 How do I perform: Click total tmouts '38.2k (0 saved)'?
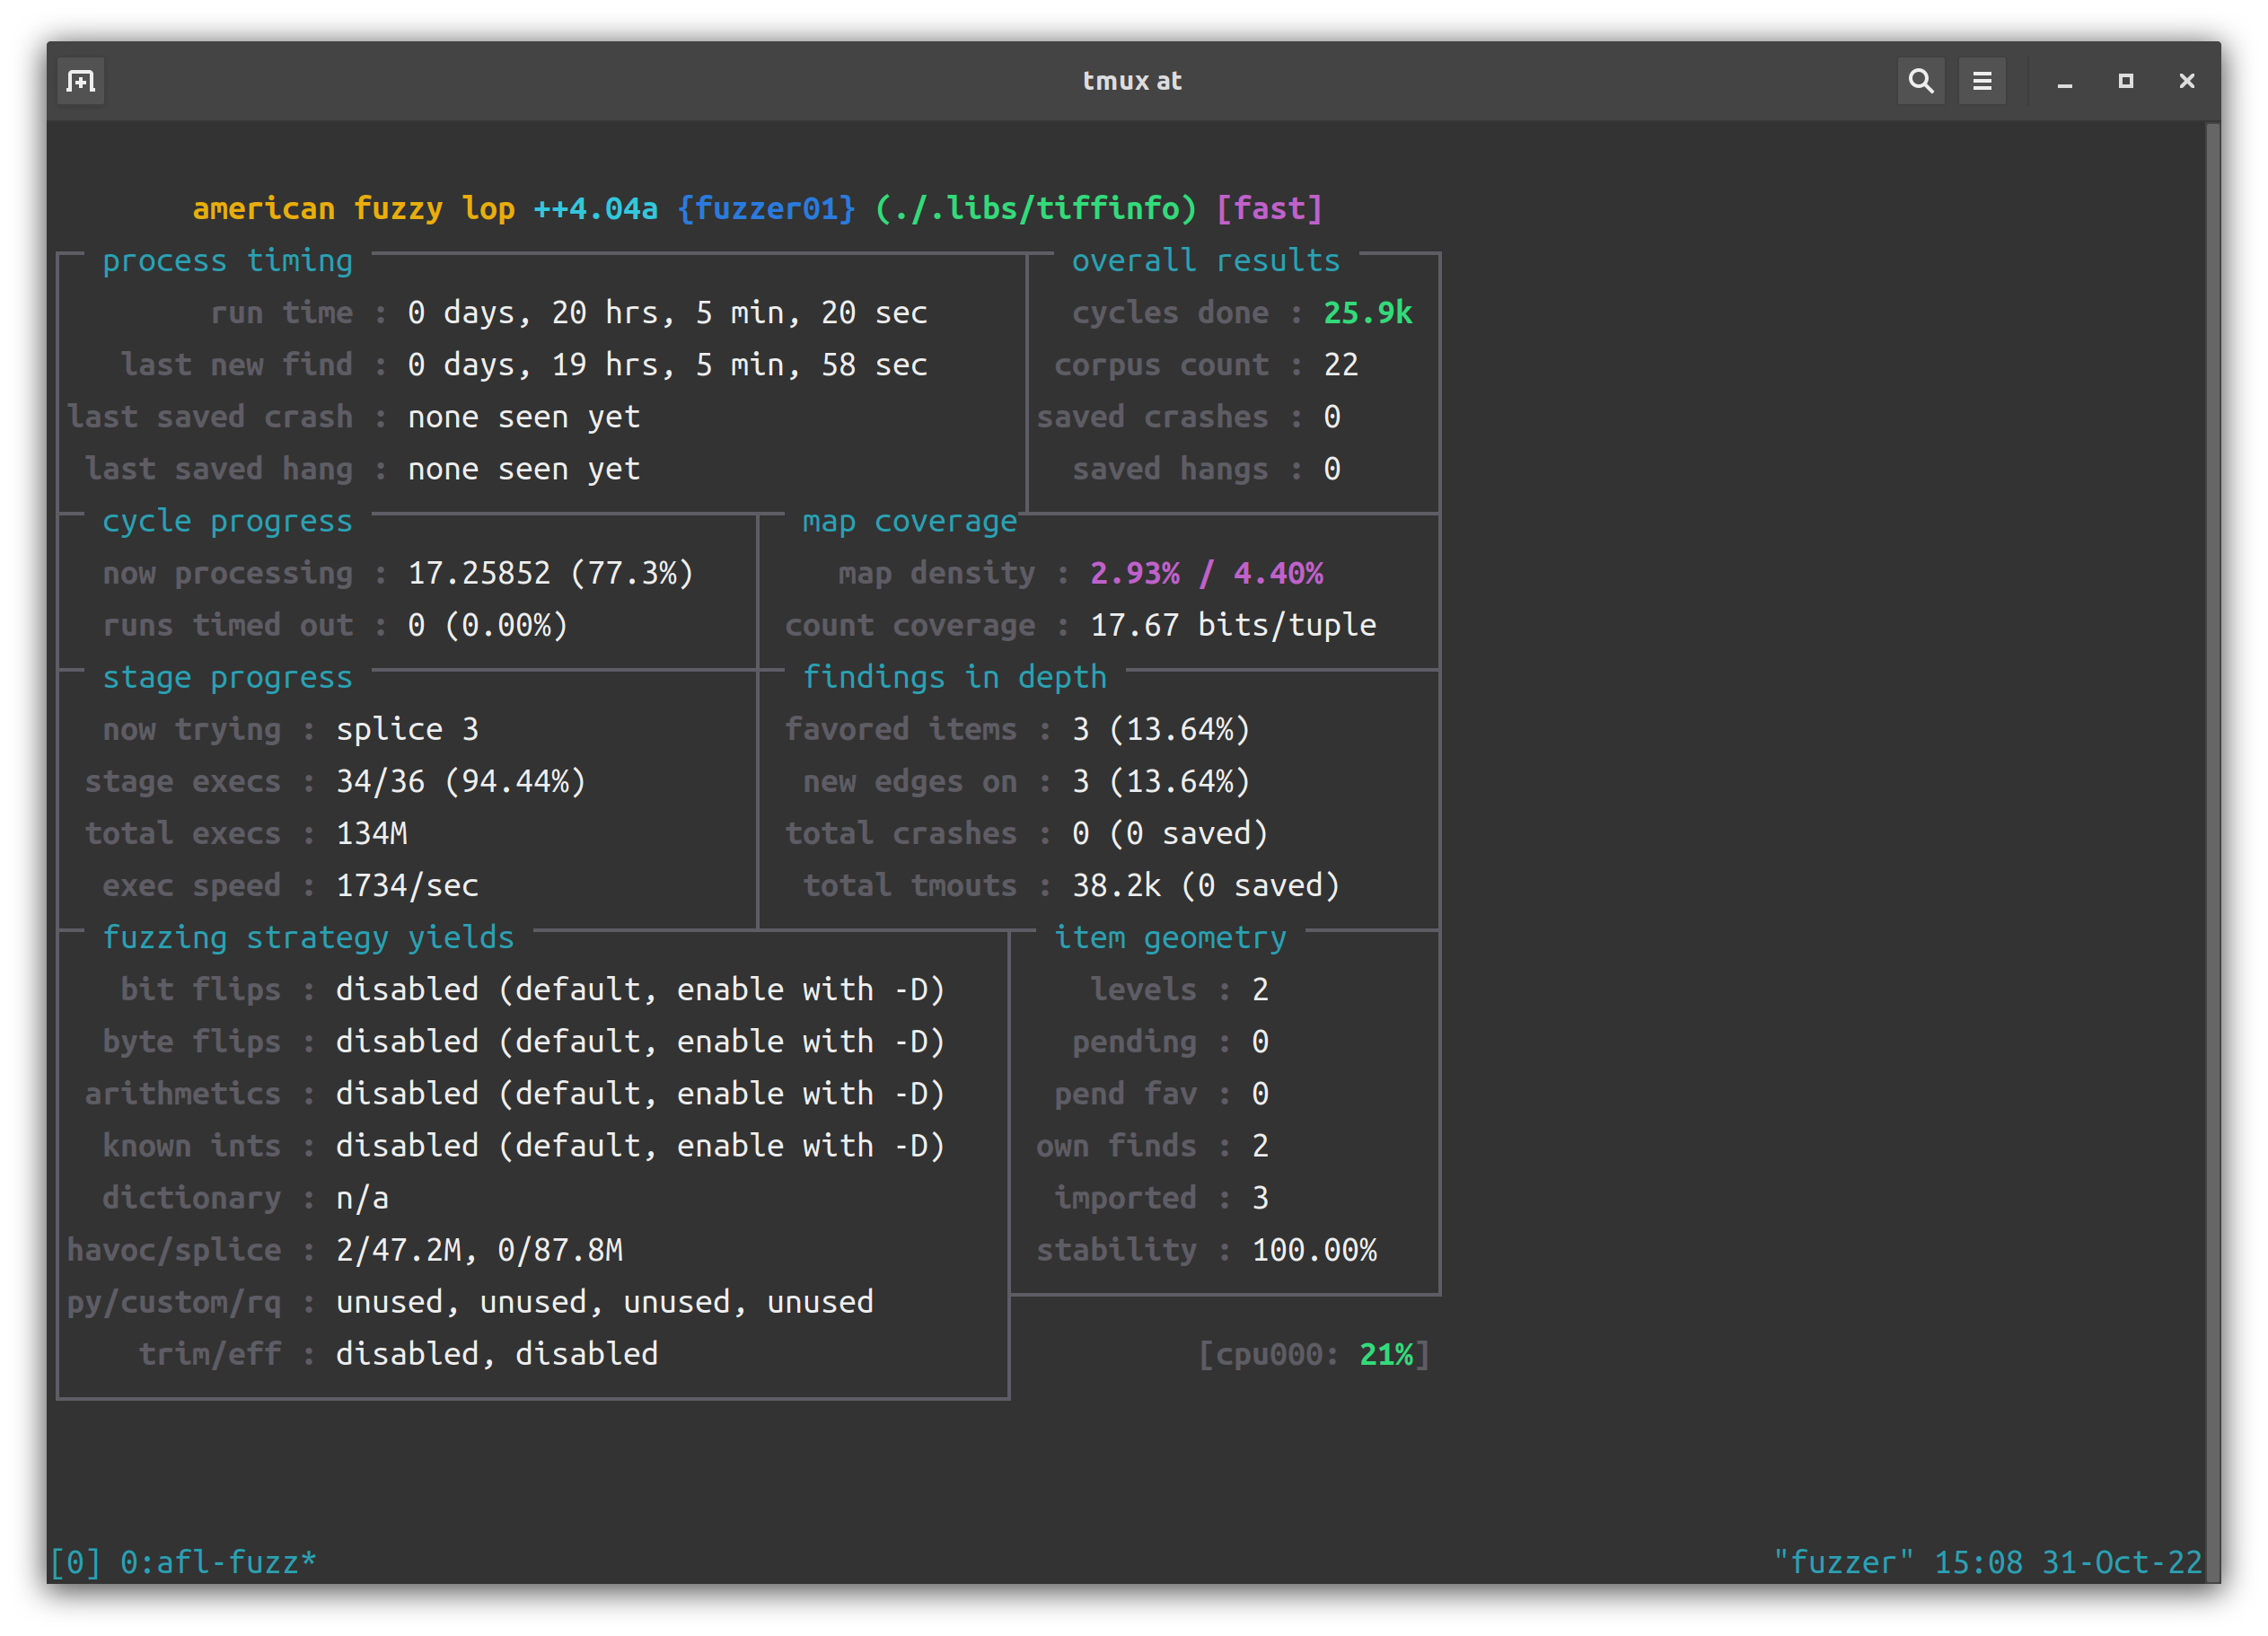tap(1205, 885)
